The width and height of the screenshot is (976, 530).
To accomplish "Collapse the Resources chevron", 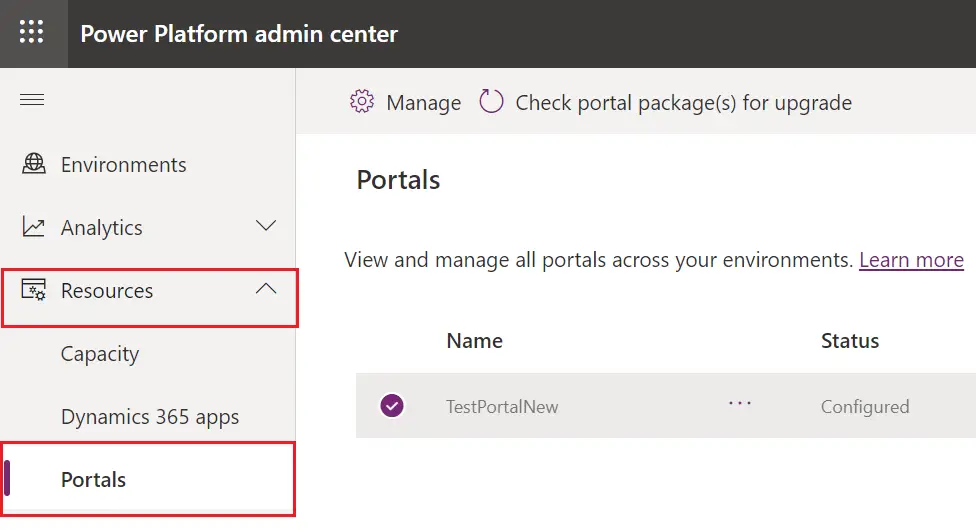I will point(266,288).
